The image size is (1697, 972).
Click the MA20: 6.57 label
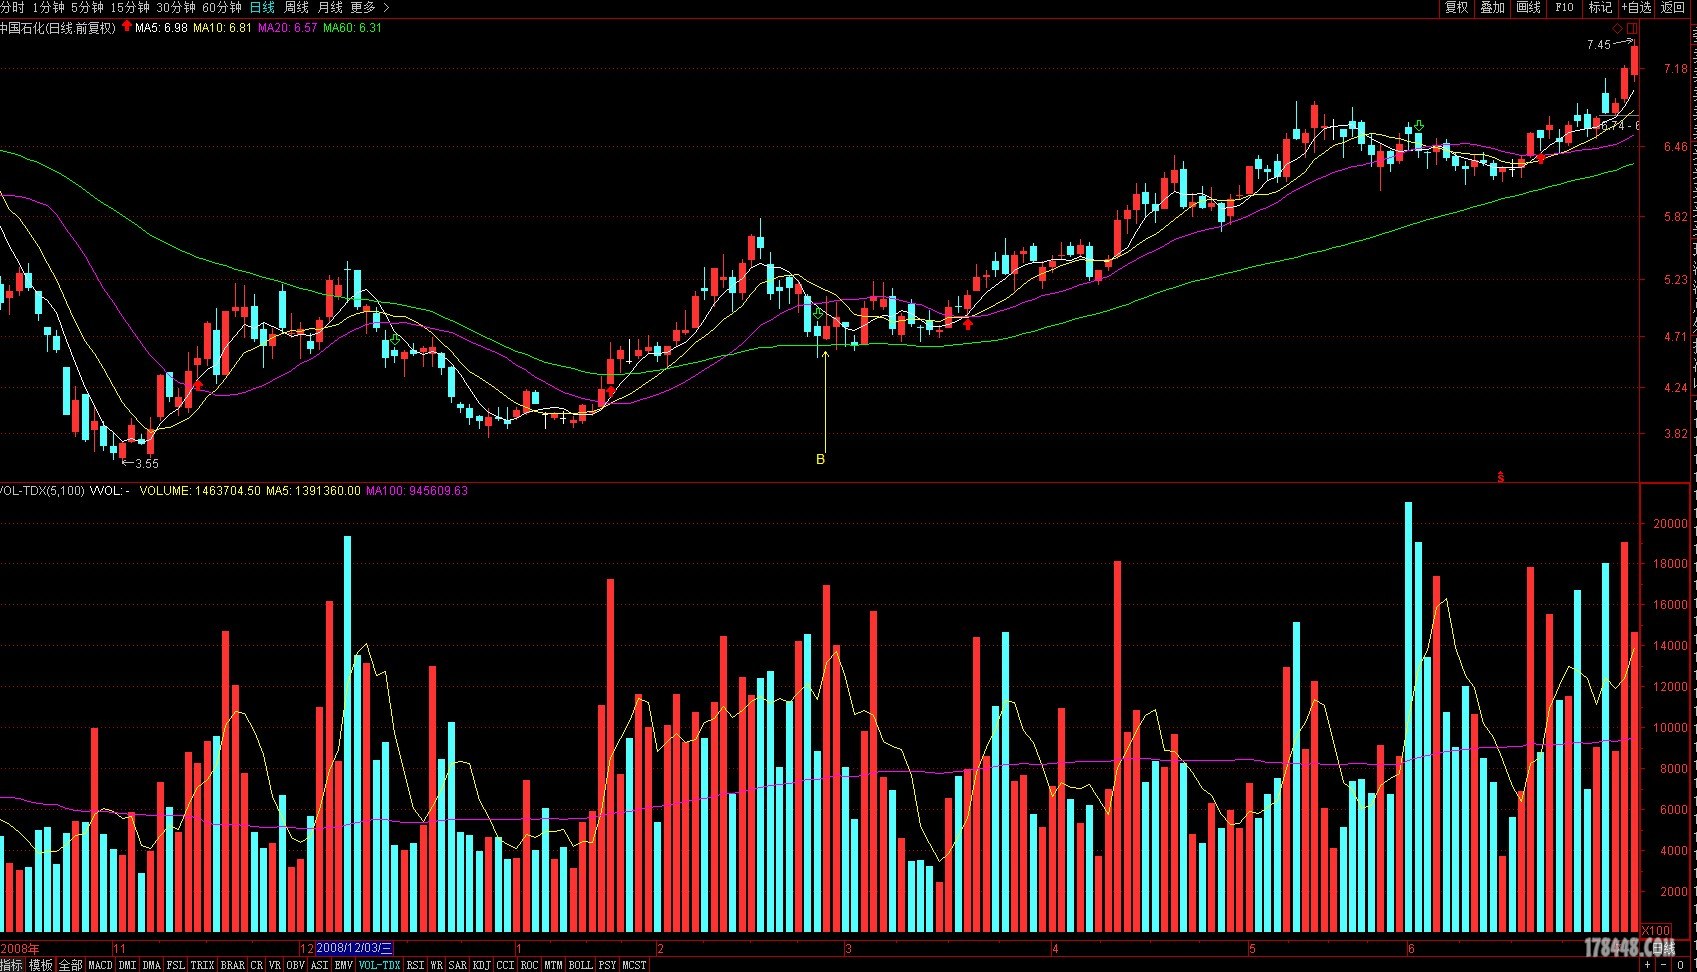[x=287, y=28]
